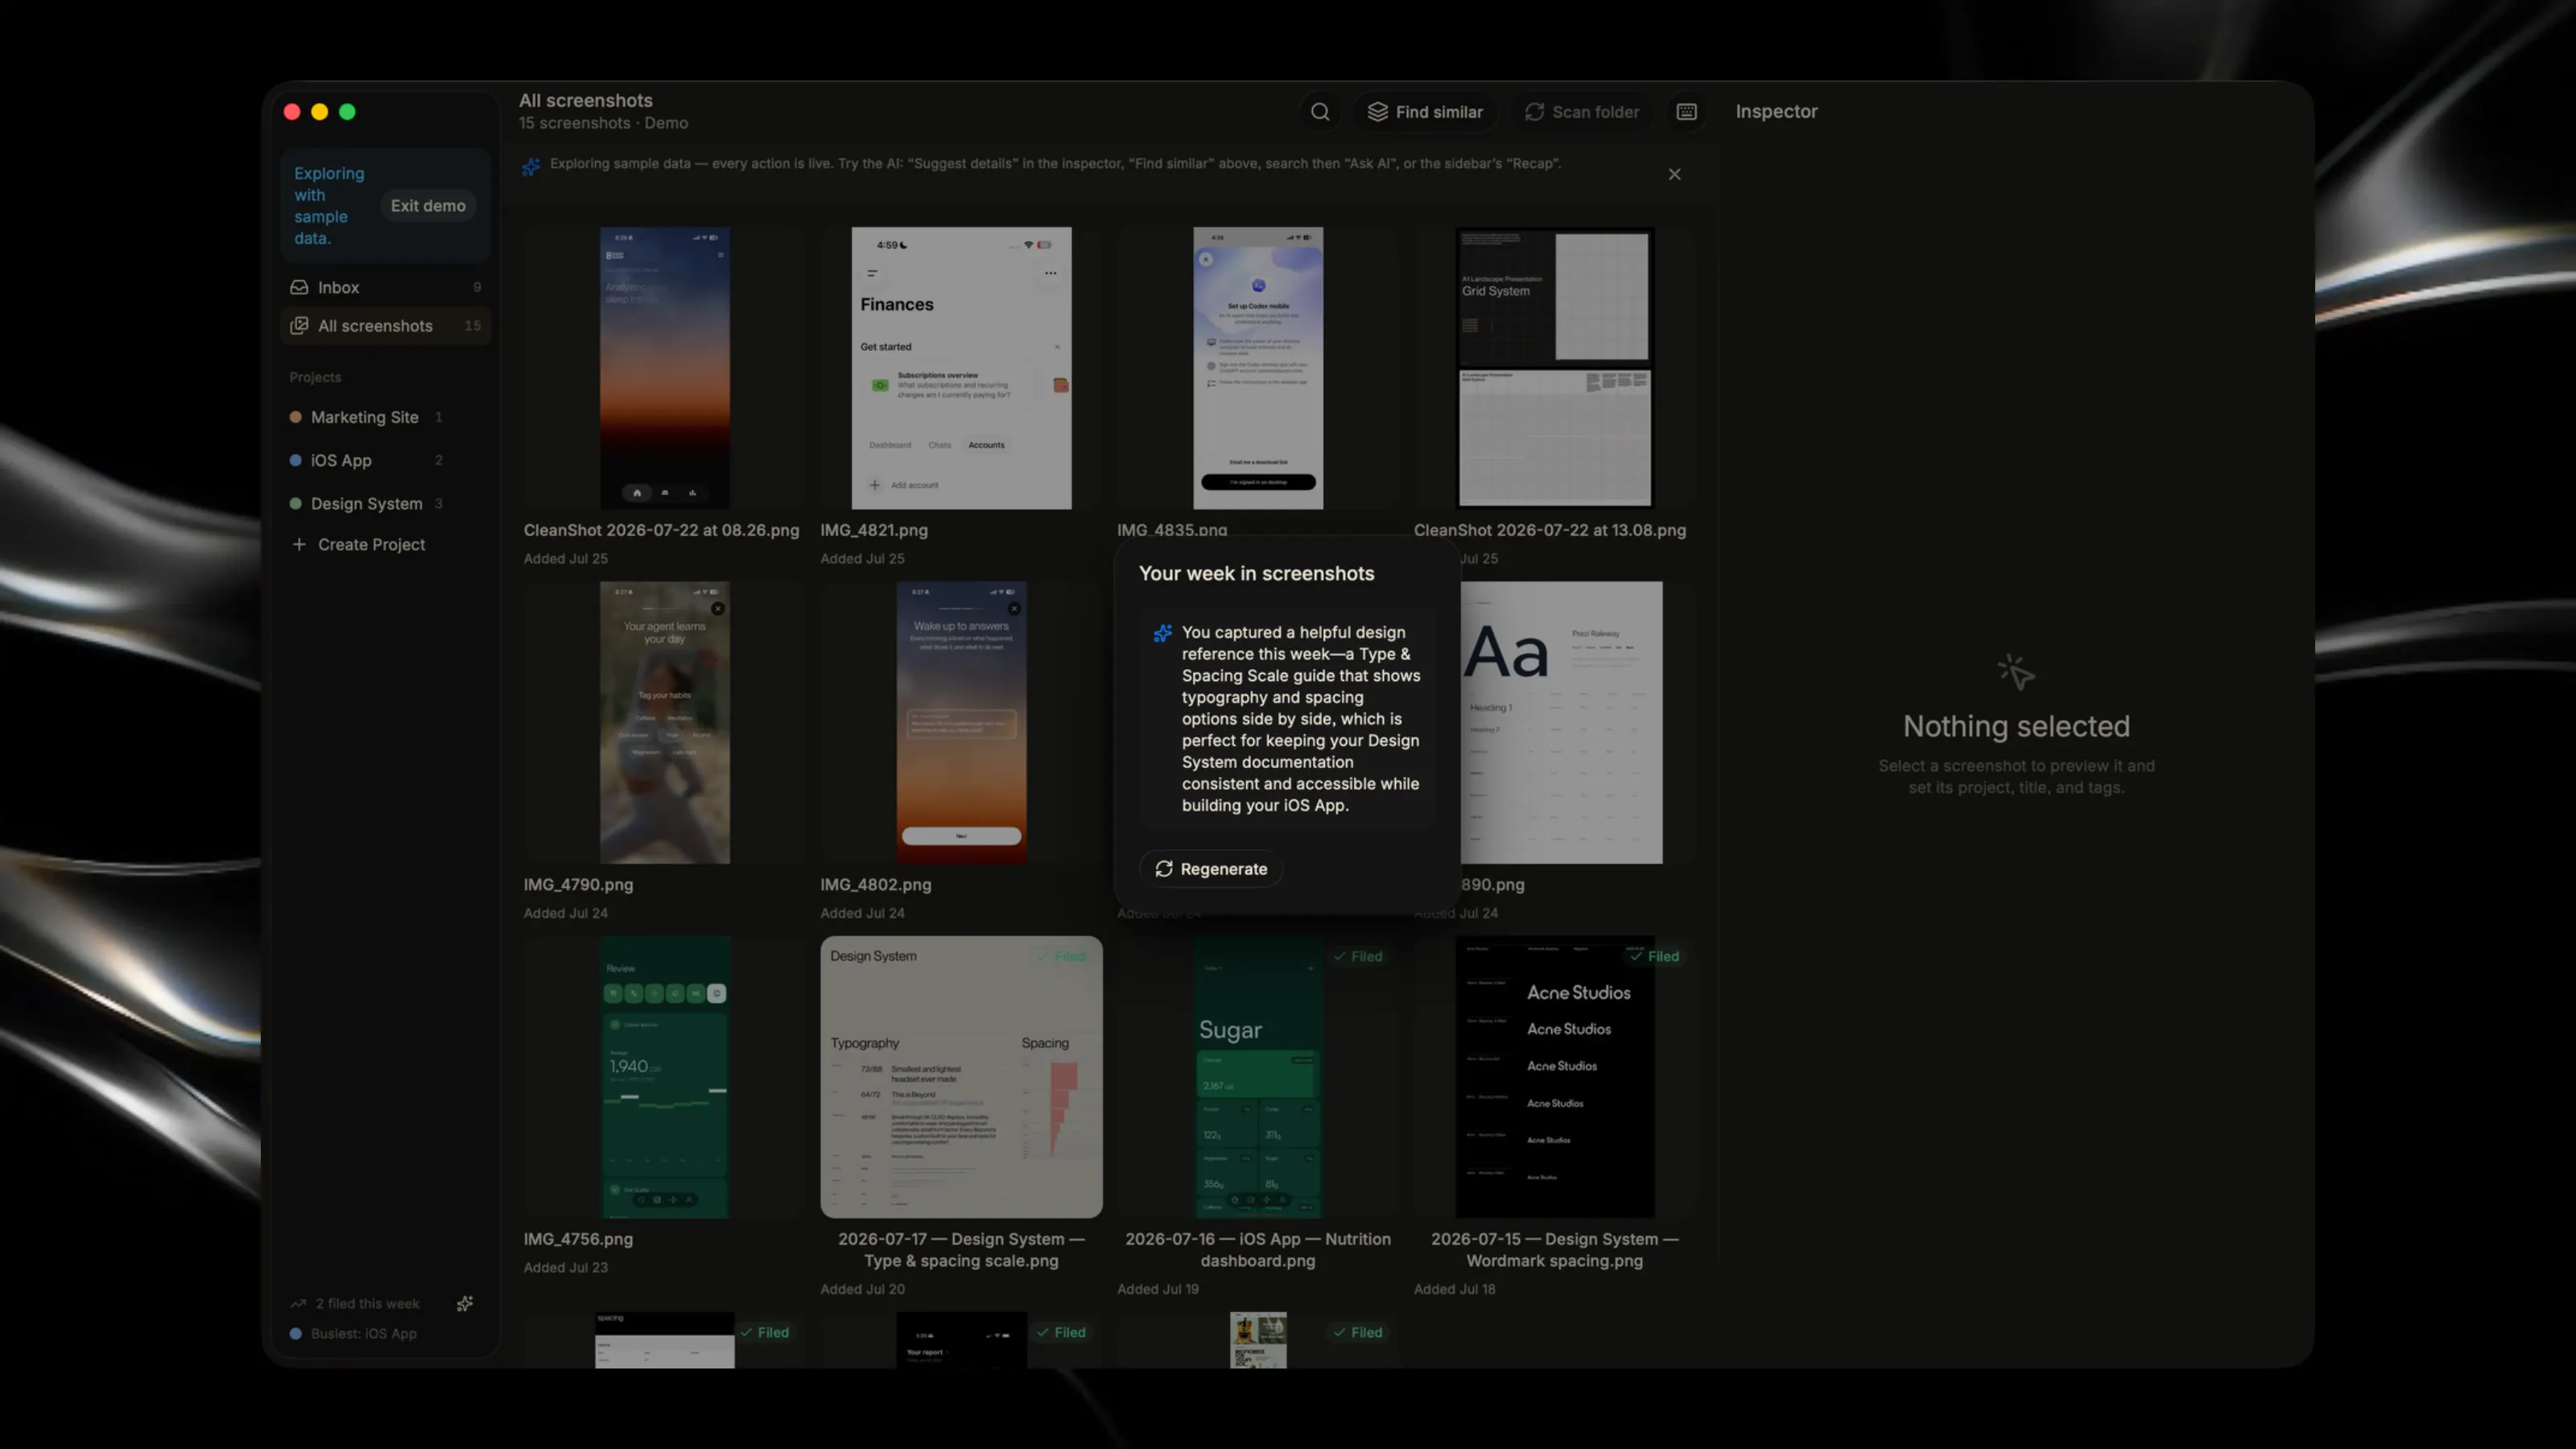Open the Design System project
This screenshot has height=1449, width=2576.
[366, 503]
